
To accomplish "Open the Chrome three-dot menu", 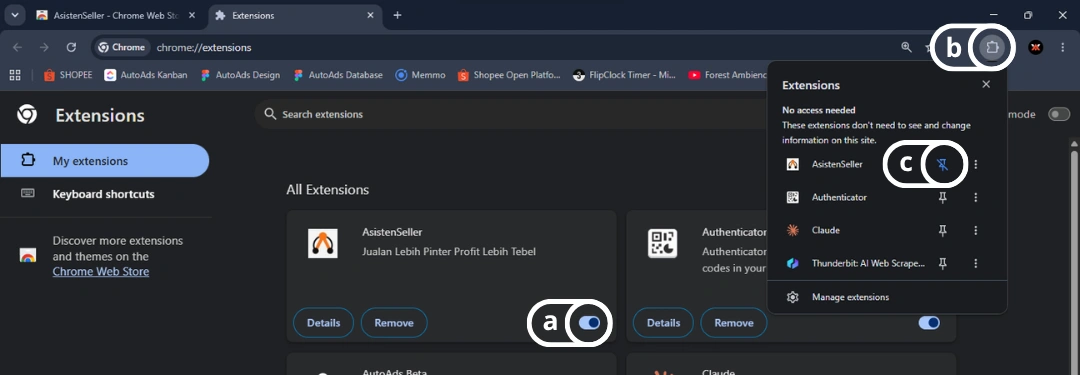I will 1062,48.
